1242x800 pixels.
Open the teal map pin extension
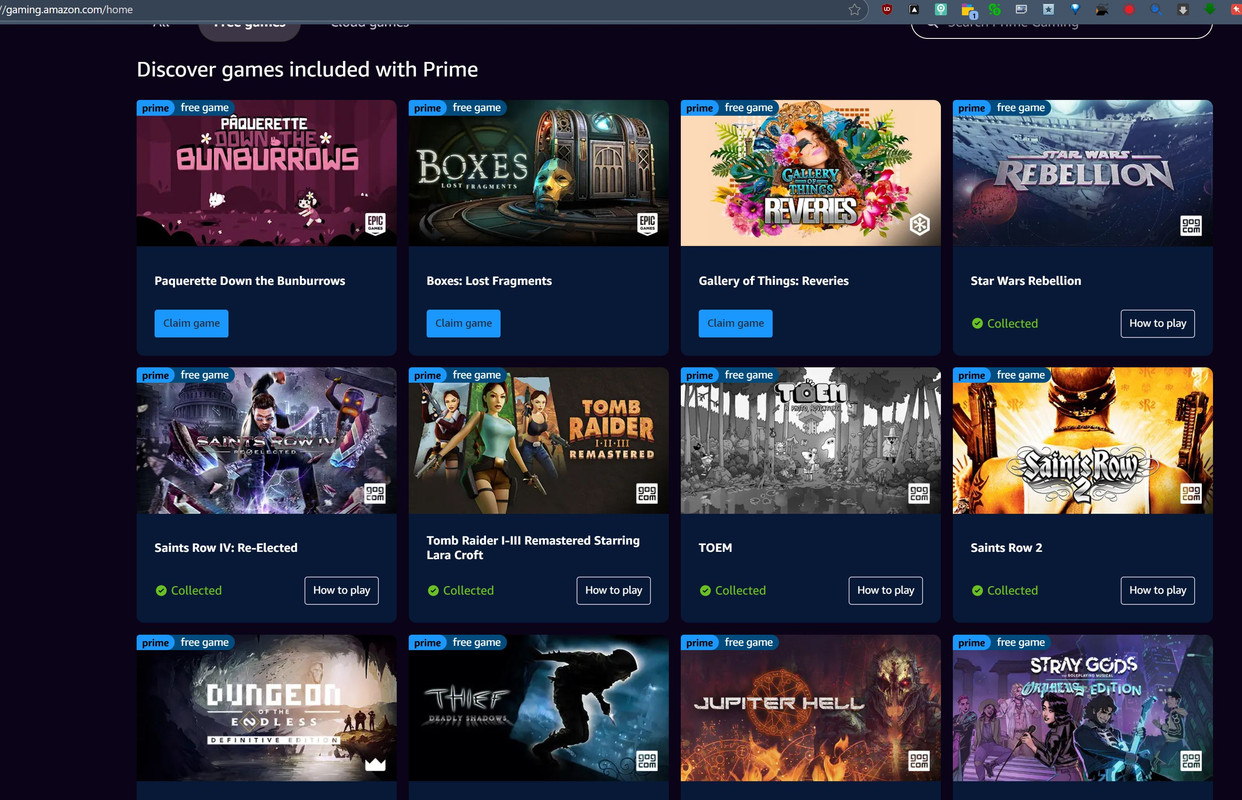(941, 9)
